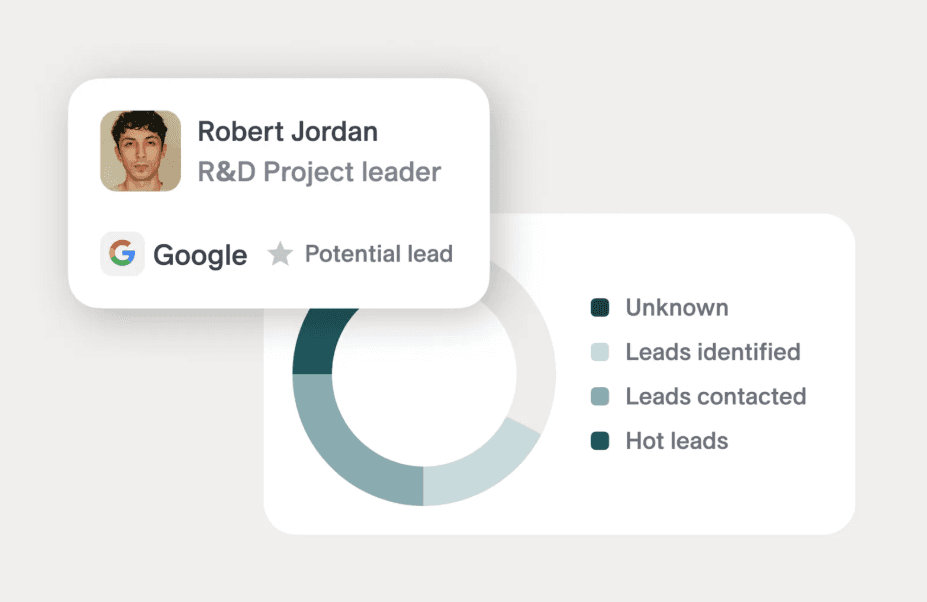Viewport: 927px width, 602px height.
Task: Click the star icon beside Potential lead
Action: pos(280,254)
